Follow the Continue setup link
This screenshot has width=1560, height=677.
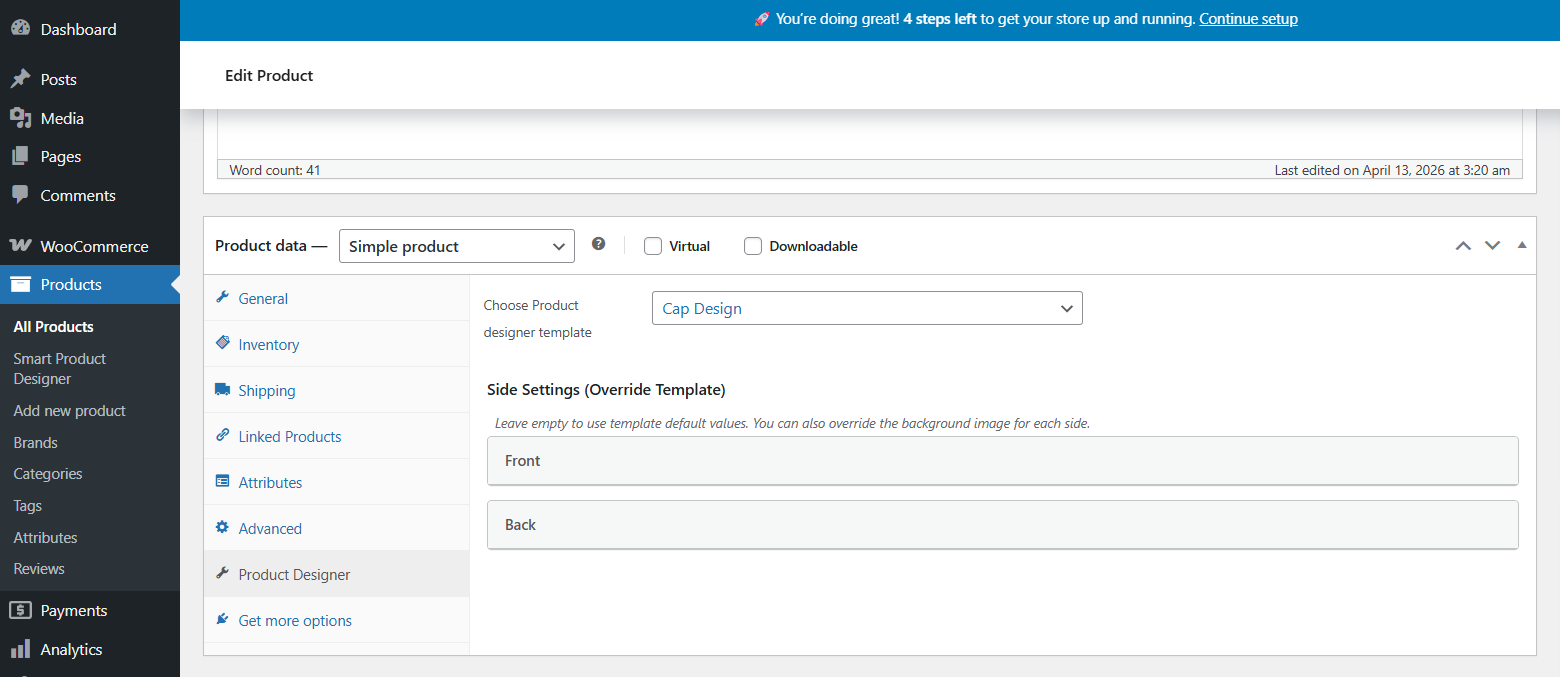pos(1249,19)
